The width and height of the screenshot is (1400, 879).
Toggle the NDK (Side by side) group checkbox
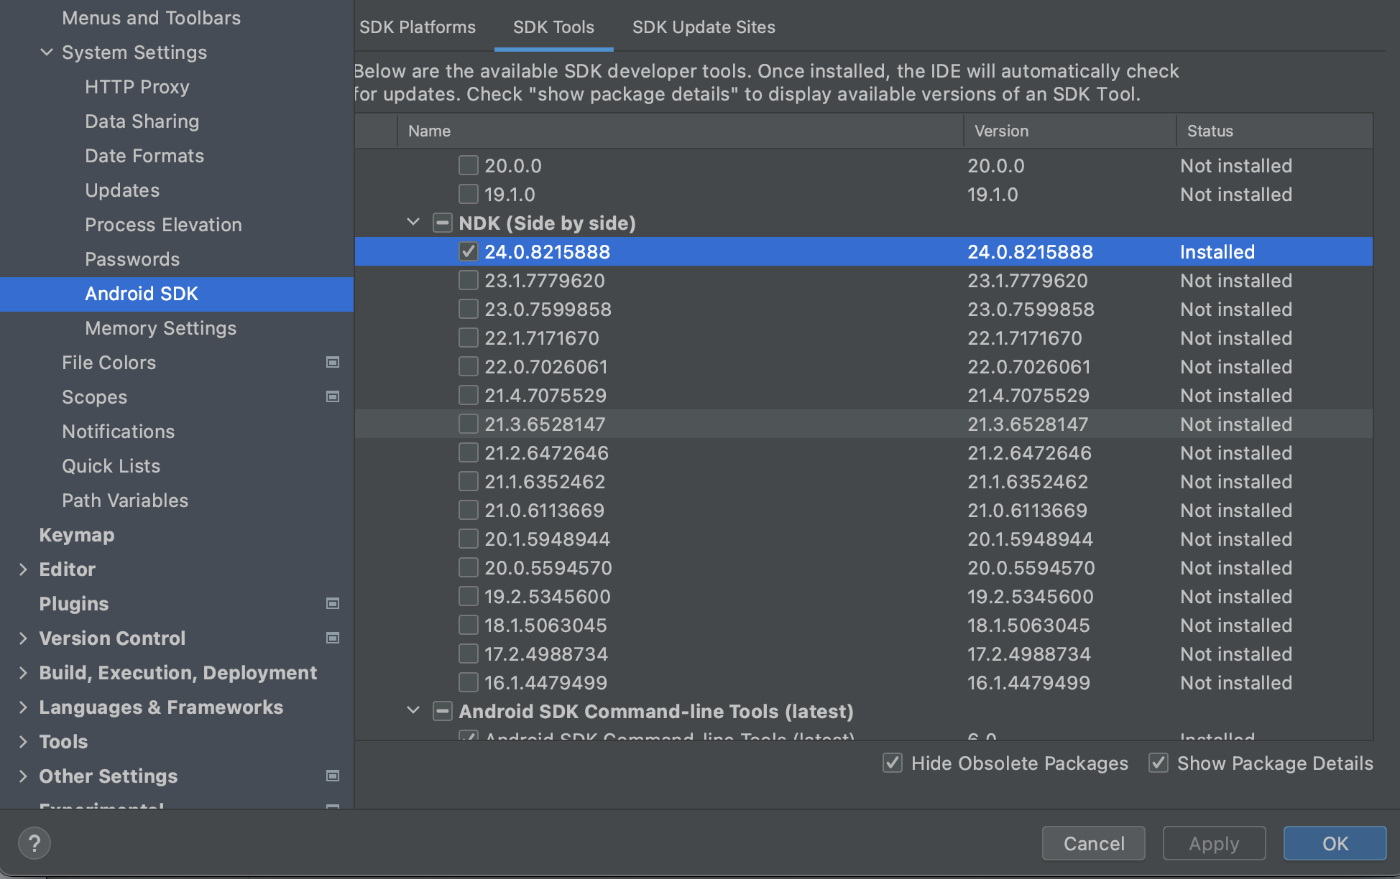click(x=442, y=223)
